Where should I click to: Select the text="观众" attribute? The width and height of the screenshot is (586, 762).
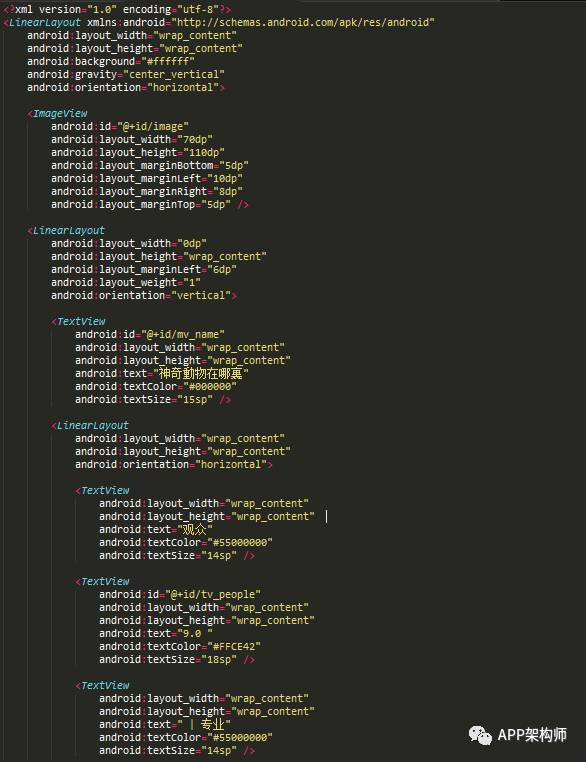(155, 529)
